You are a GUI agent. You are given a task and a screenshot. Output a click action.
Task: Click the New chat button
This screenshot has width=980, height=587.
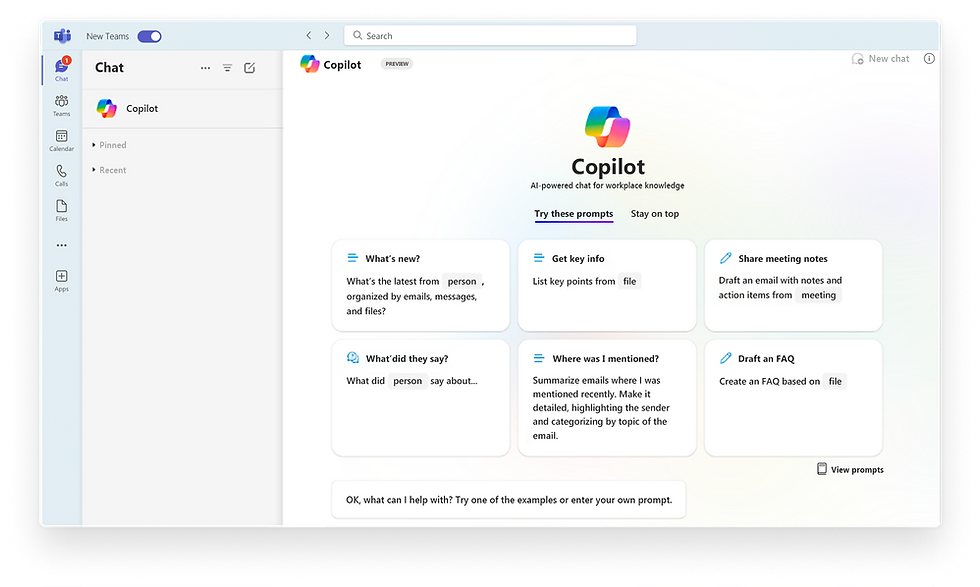[x=880, y=59]
